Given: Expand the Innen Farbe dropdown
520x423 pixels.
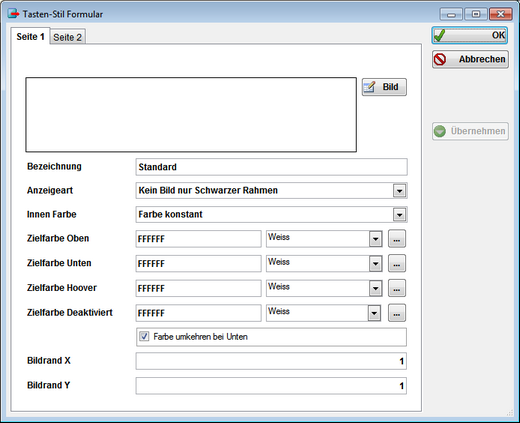Looking at the screenshot, I should pos(399,215).
